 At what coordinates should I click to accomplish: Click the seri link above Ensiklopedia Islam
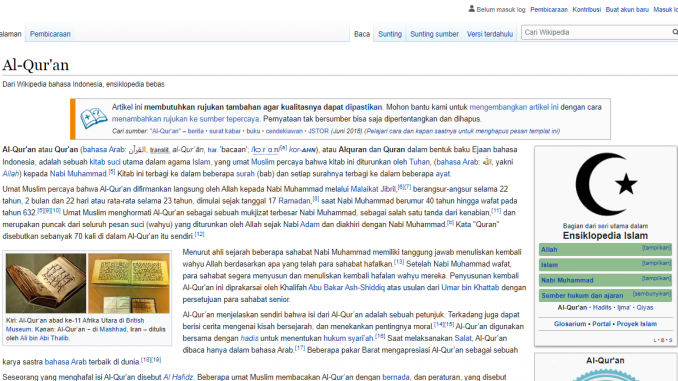click(603, 226)
